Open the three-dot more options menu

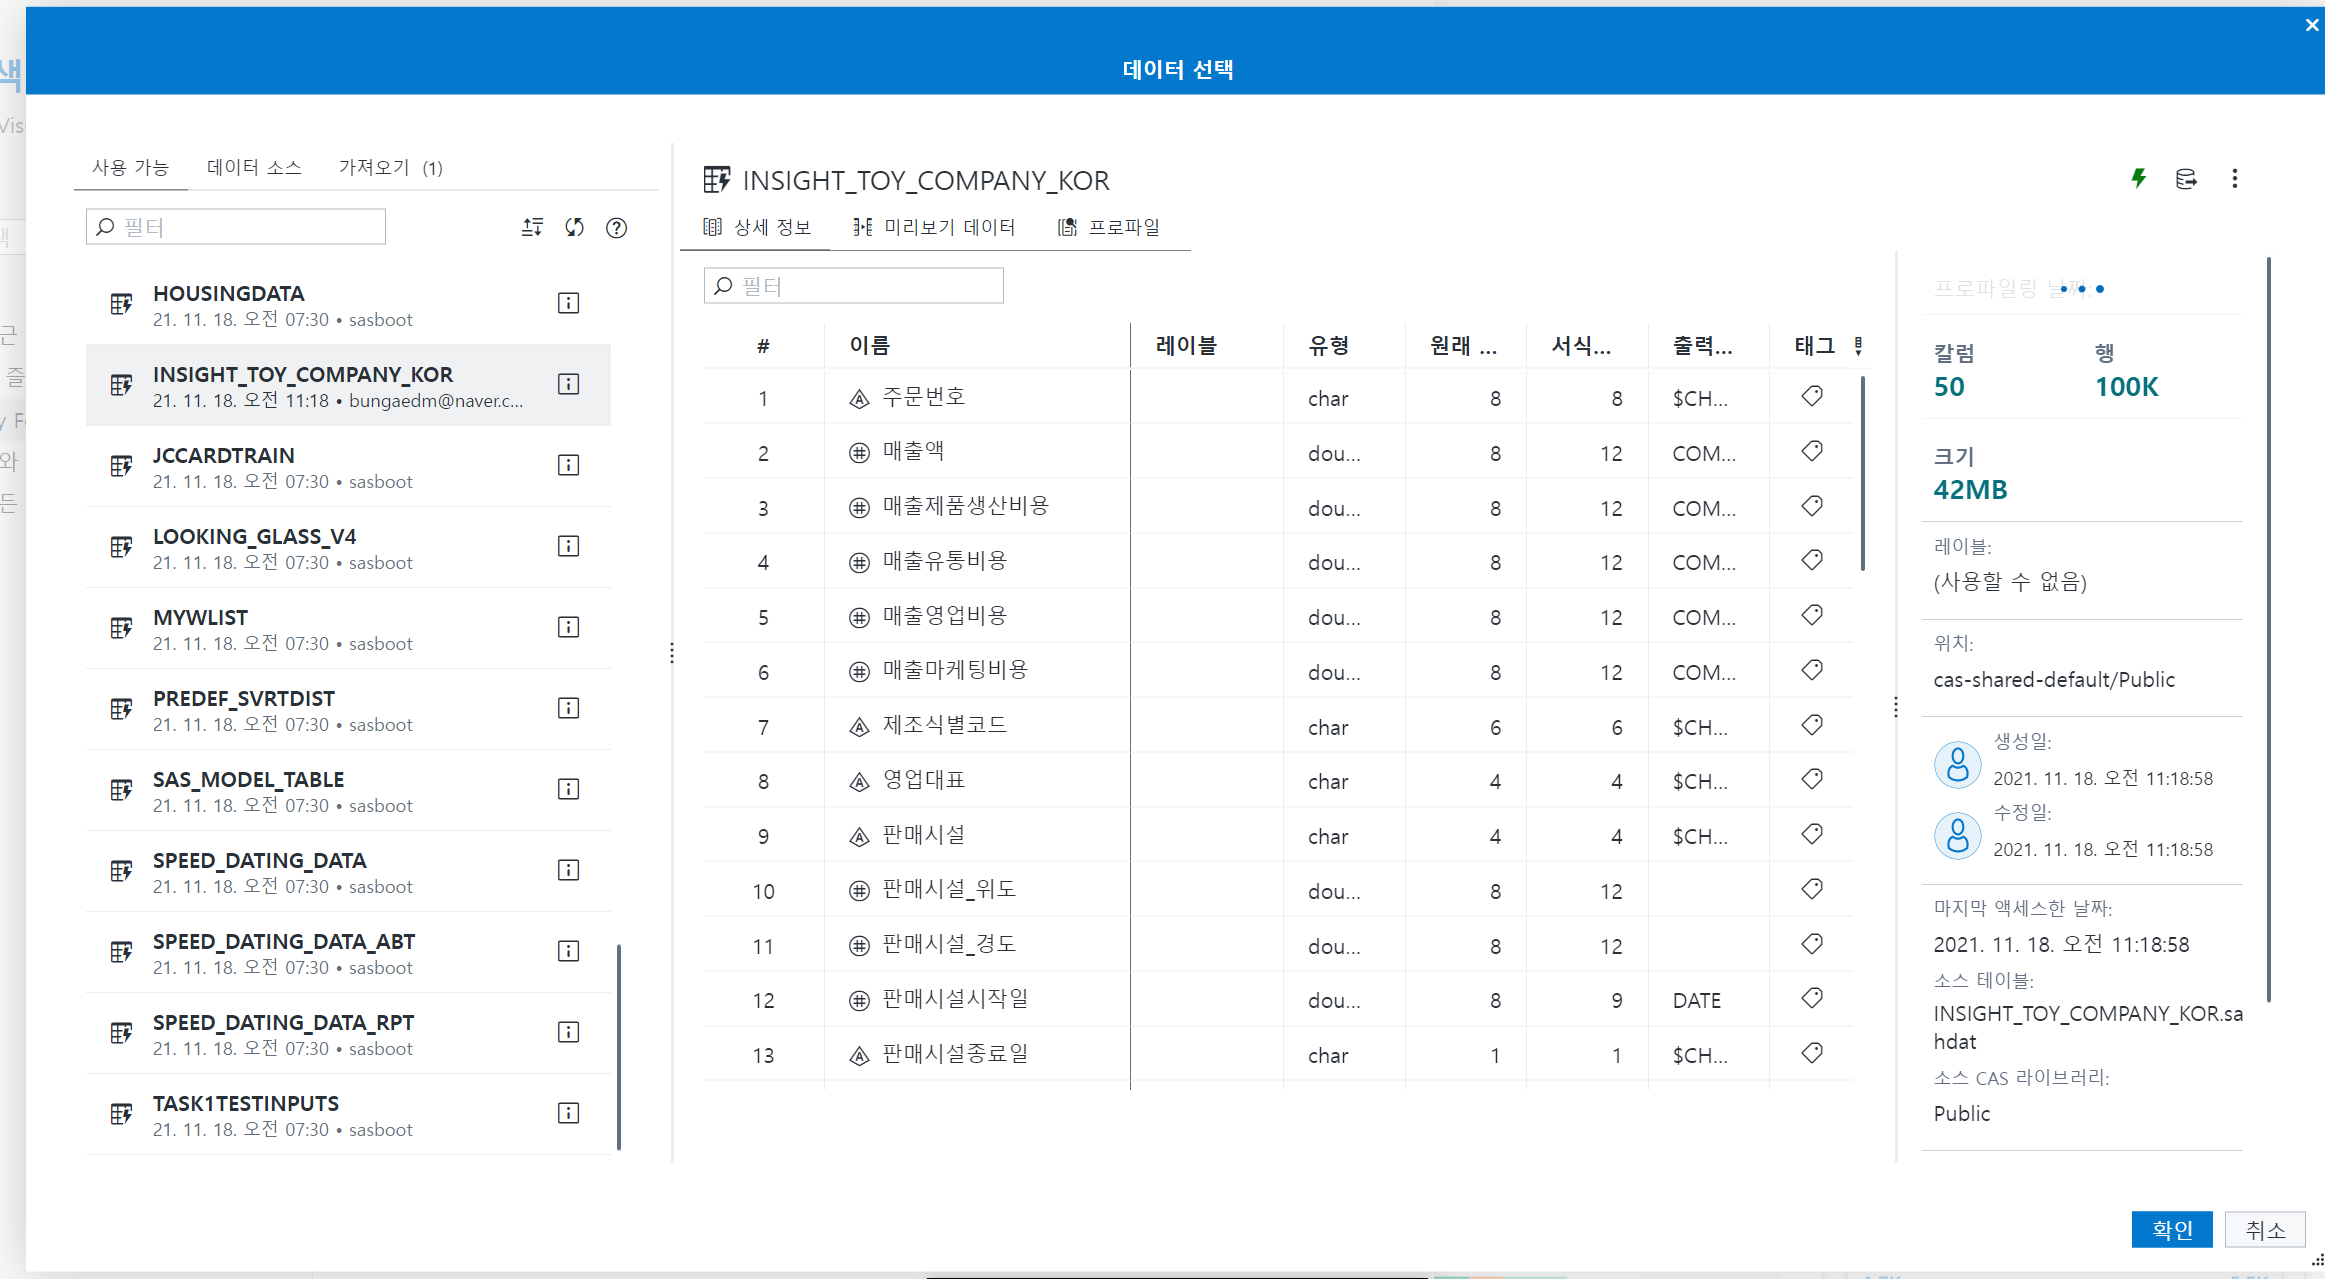pos(2234,179)
